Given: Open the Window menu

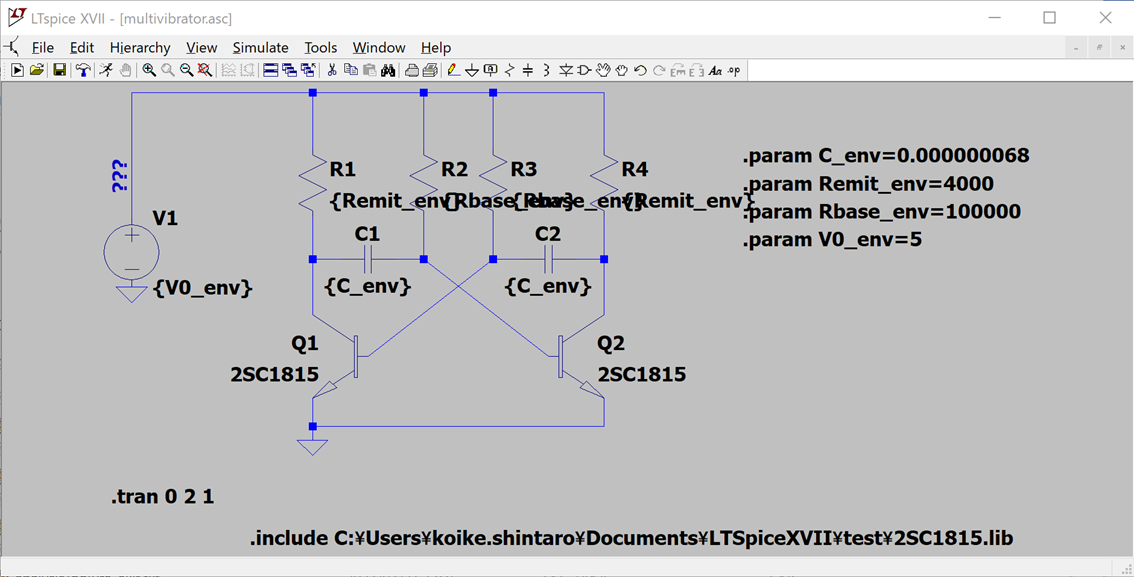Looking at the screenshot, I should click(379, 48).
